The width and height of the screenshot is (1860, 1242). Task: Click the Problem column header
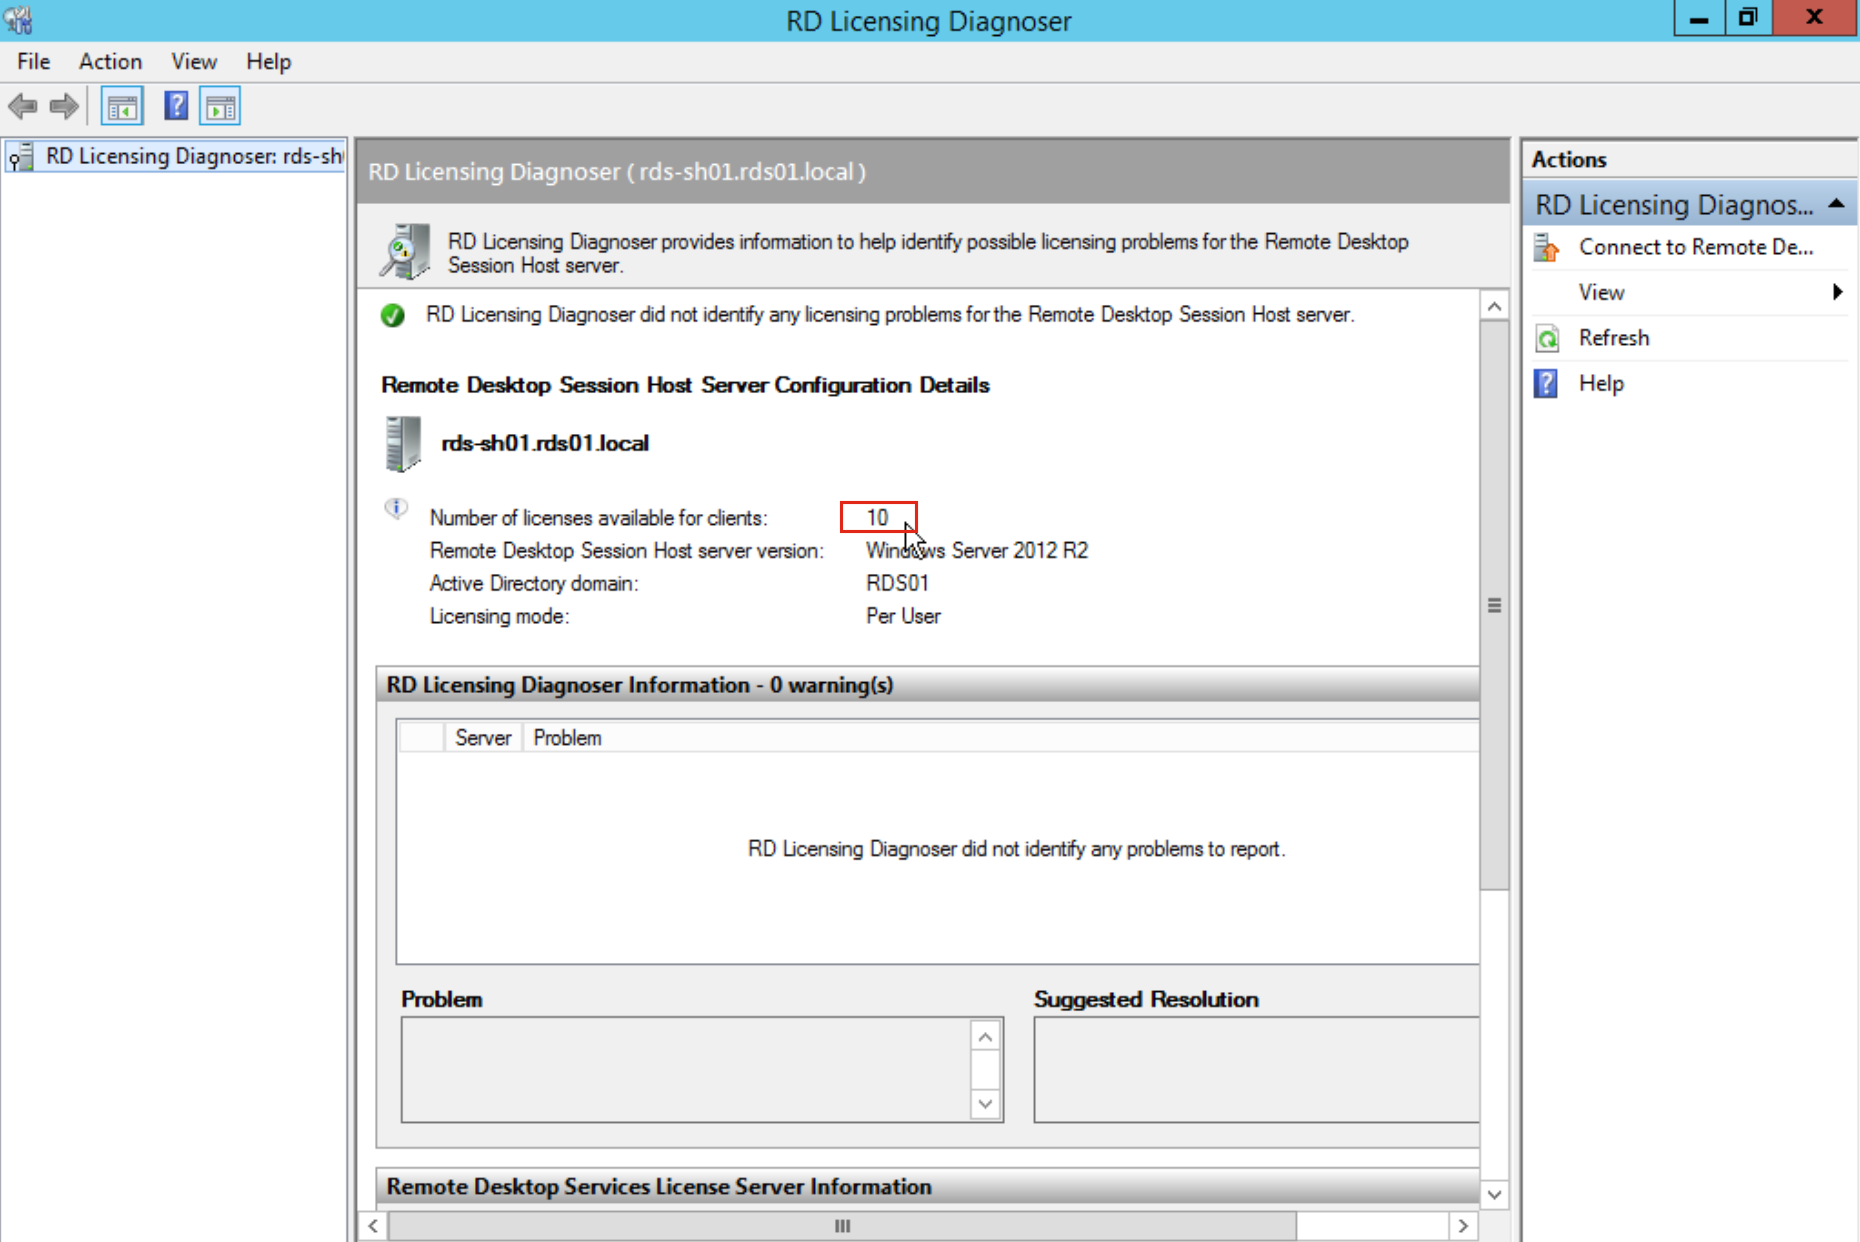(x=567, y=738)
